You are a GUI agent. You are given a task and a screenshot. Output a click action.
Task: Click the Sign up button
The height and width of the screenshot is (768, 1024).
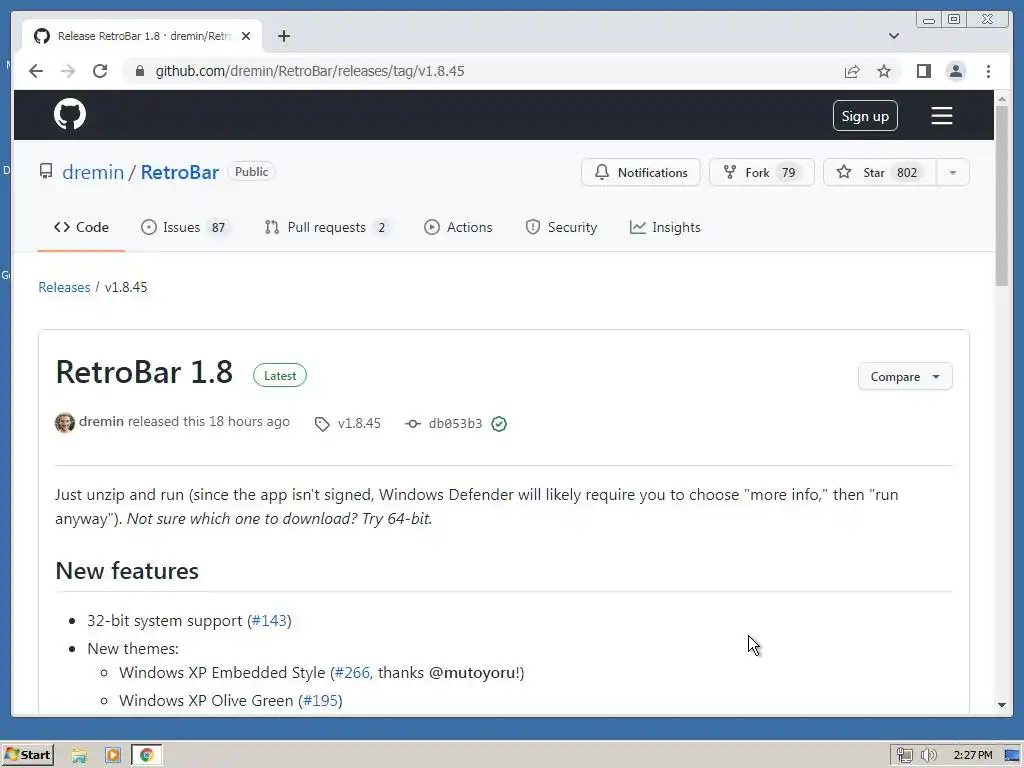865,116
